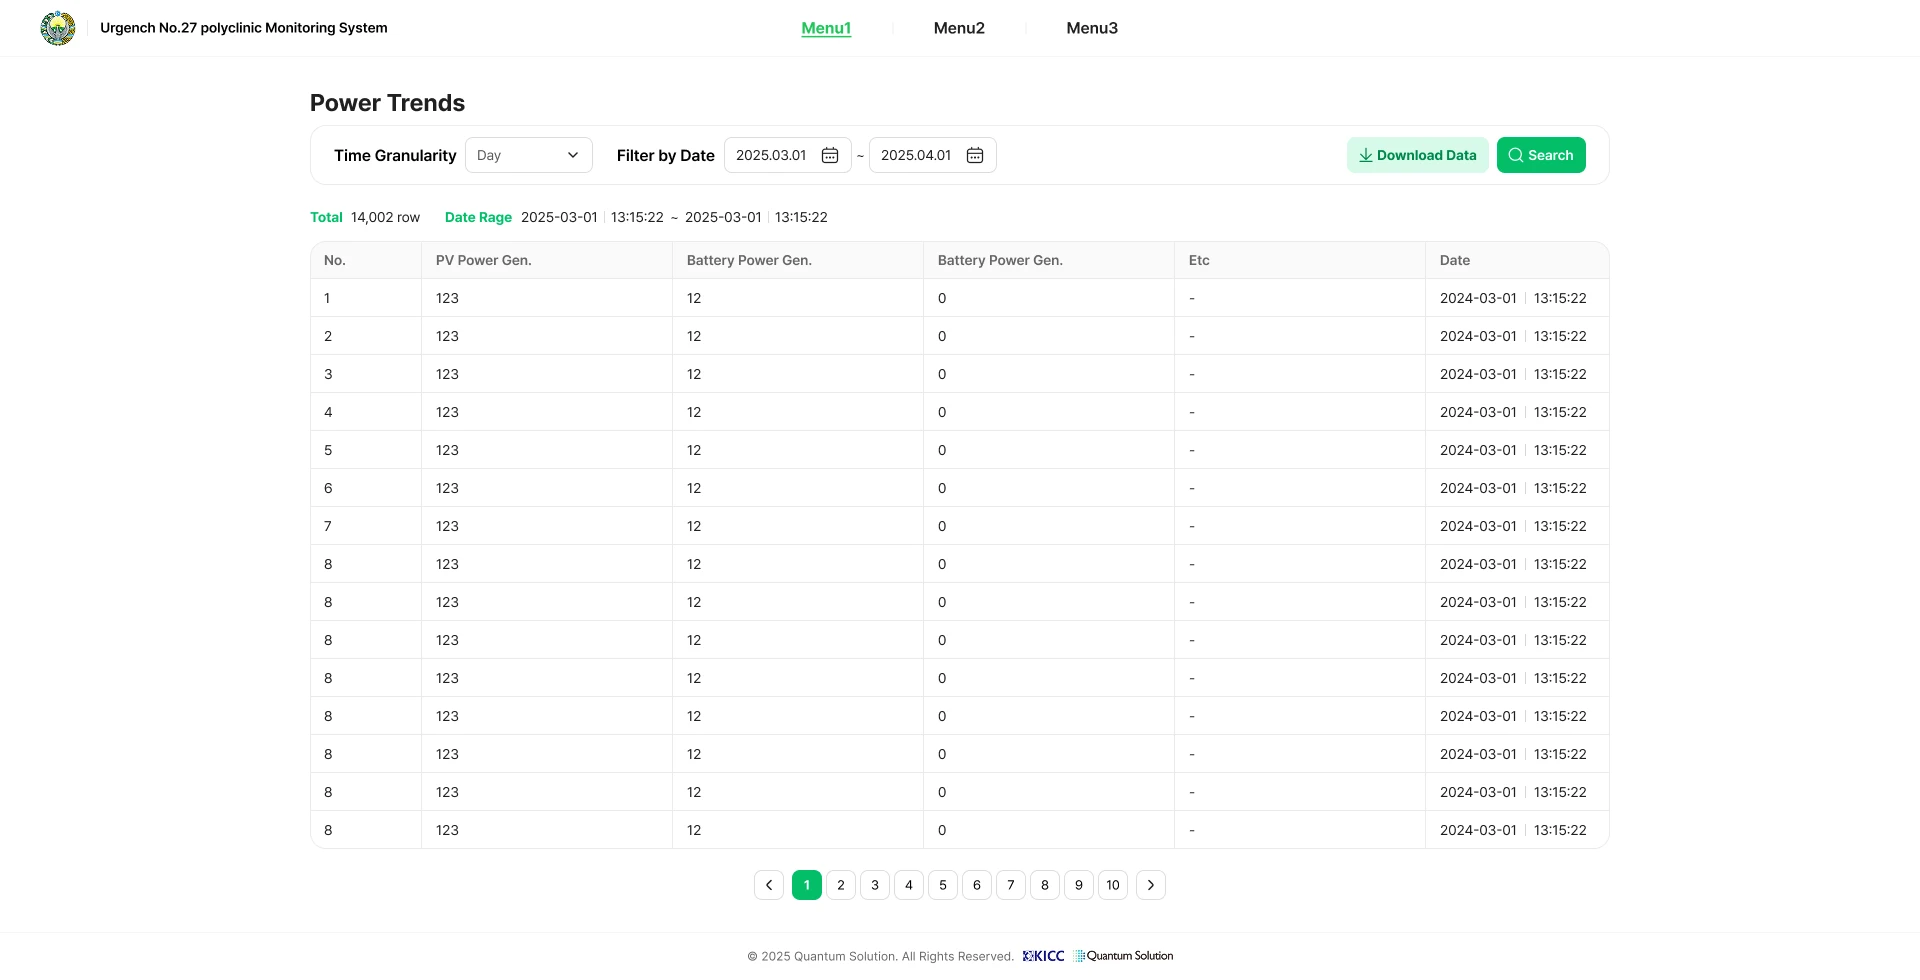Image resolution: width=1920 pixels, height=980 pixels.
Task: Click battery value 12 in row No. 7
Action: point(694,526)
